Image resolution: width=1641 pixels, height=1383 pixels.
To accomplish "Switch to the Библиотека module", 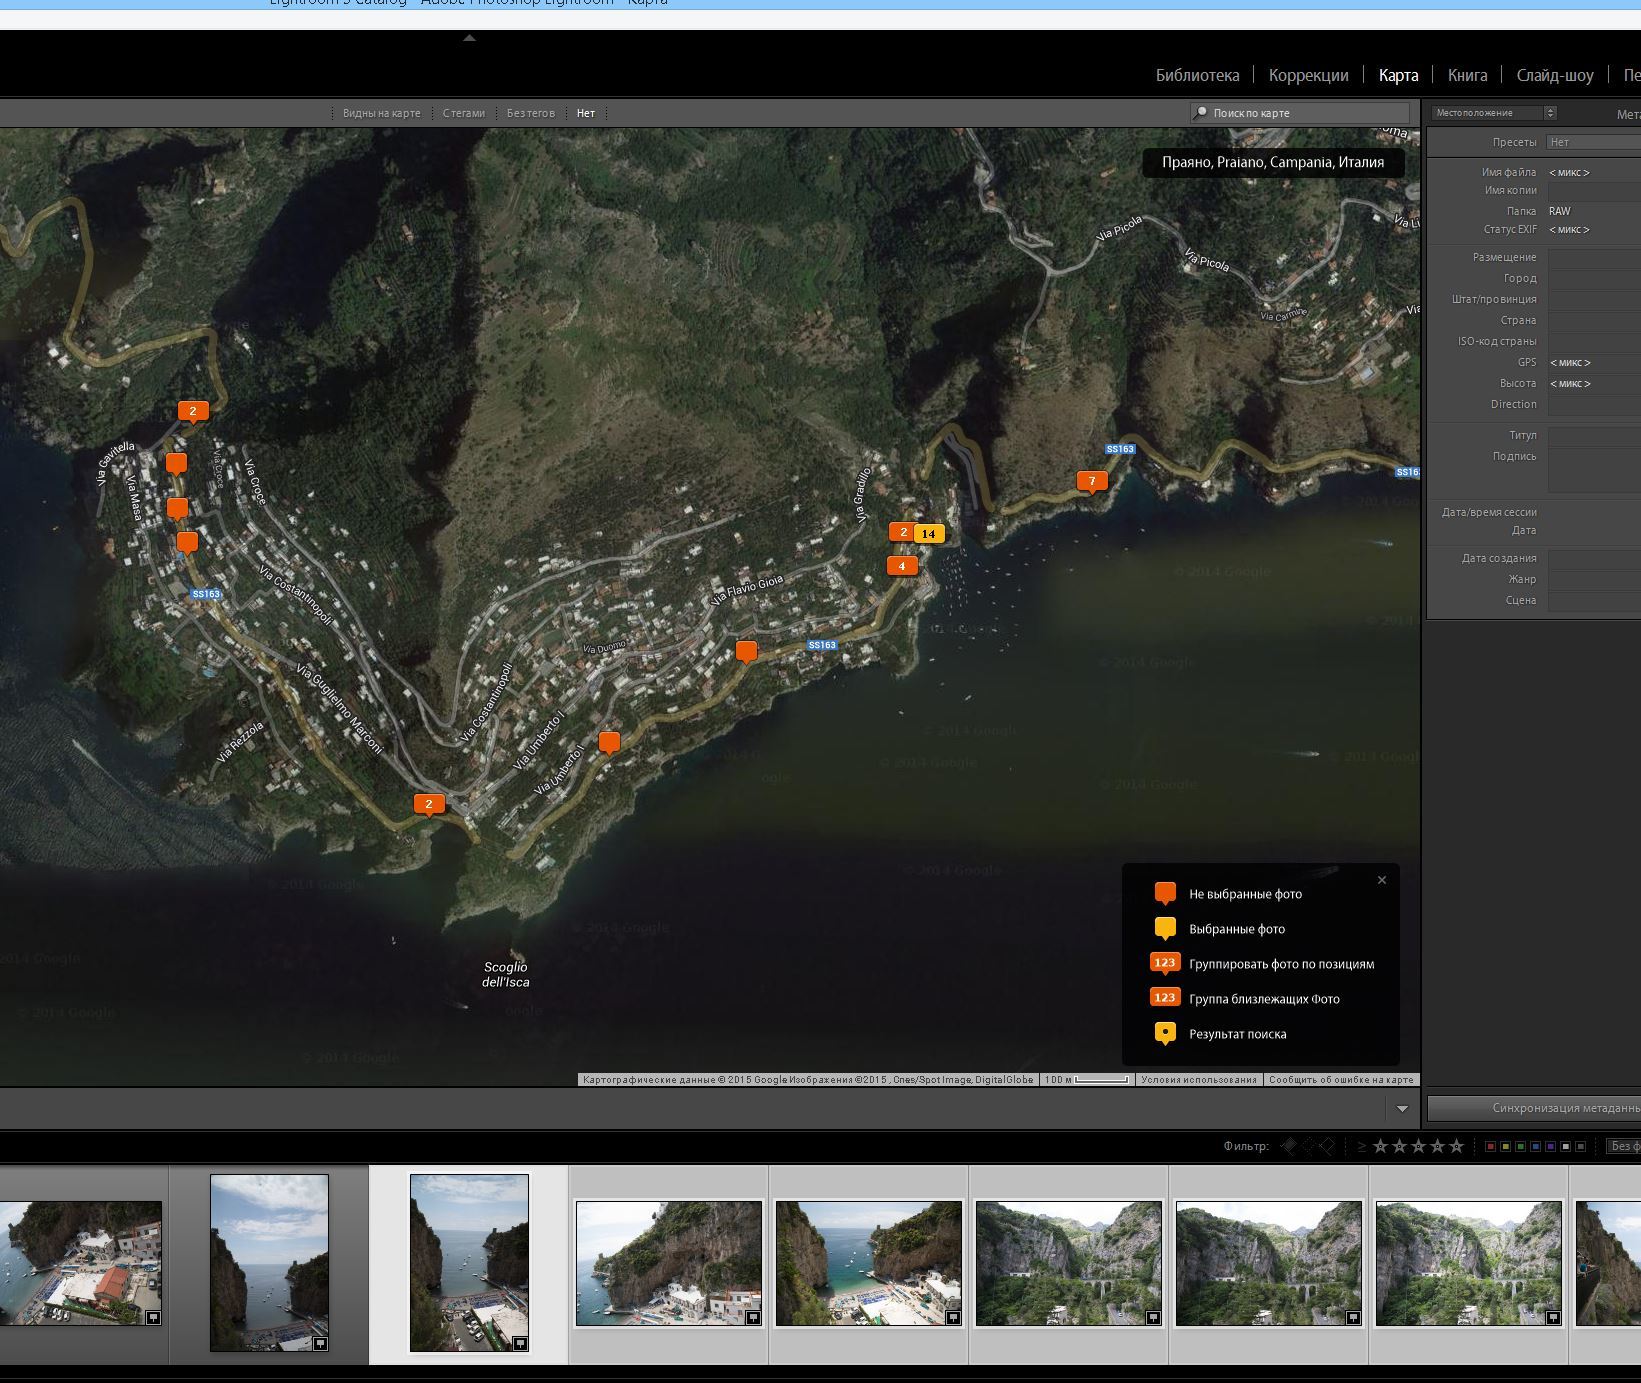I will coord(1197,75).
